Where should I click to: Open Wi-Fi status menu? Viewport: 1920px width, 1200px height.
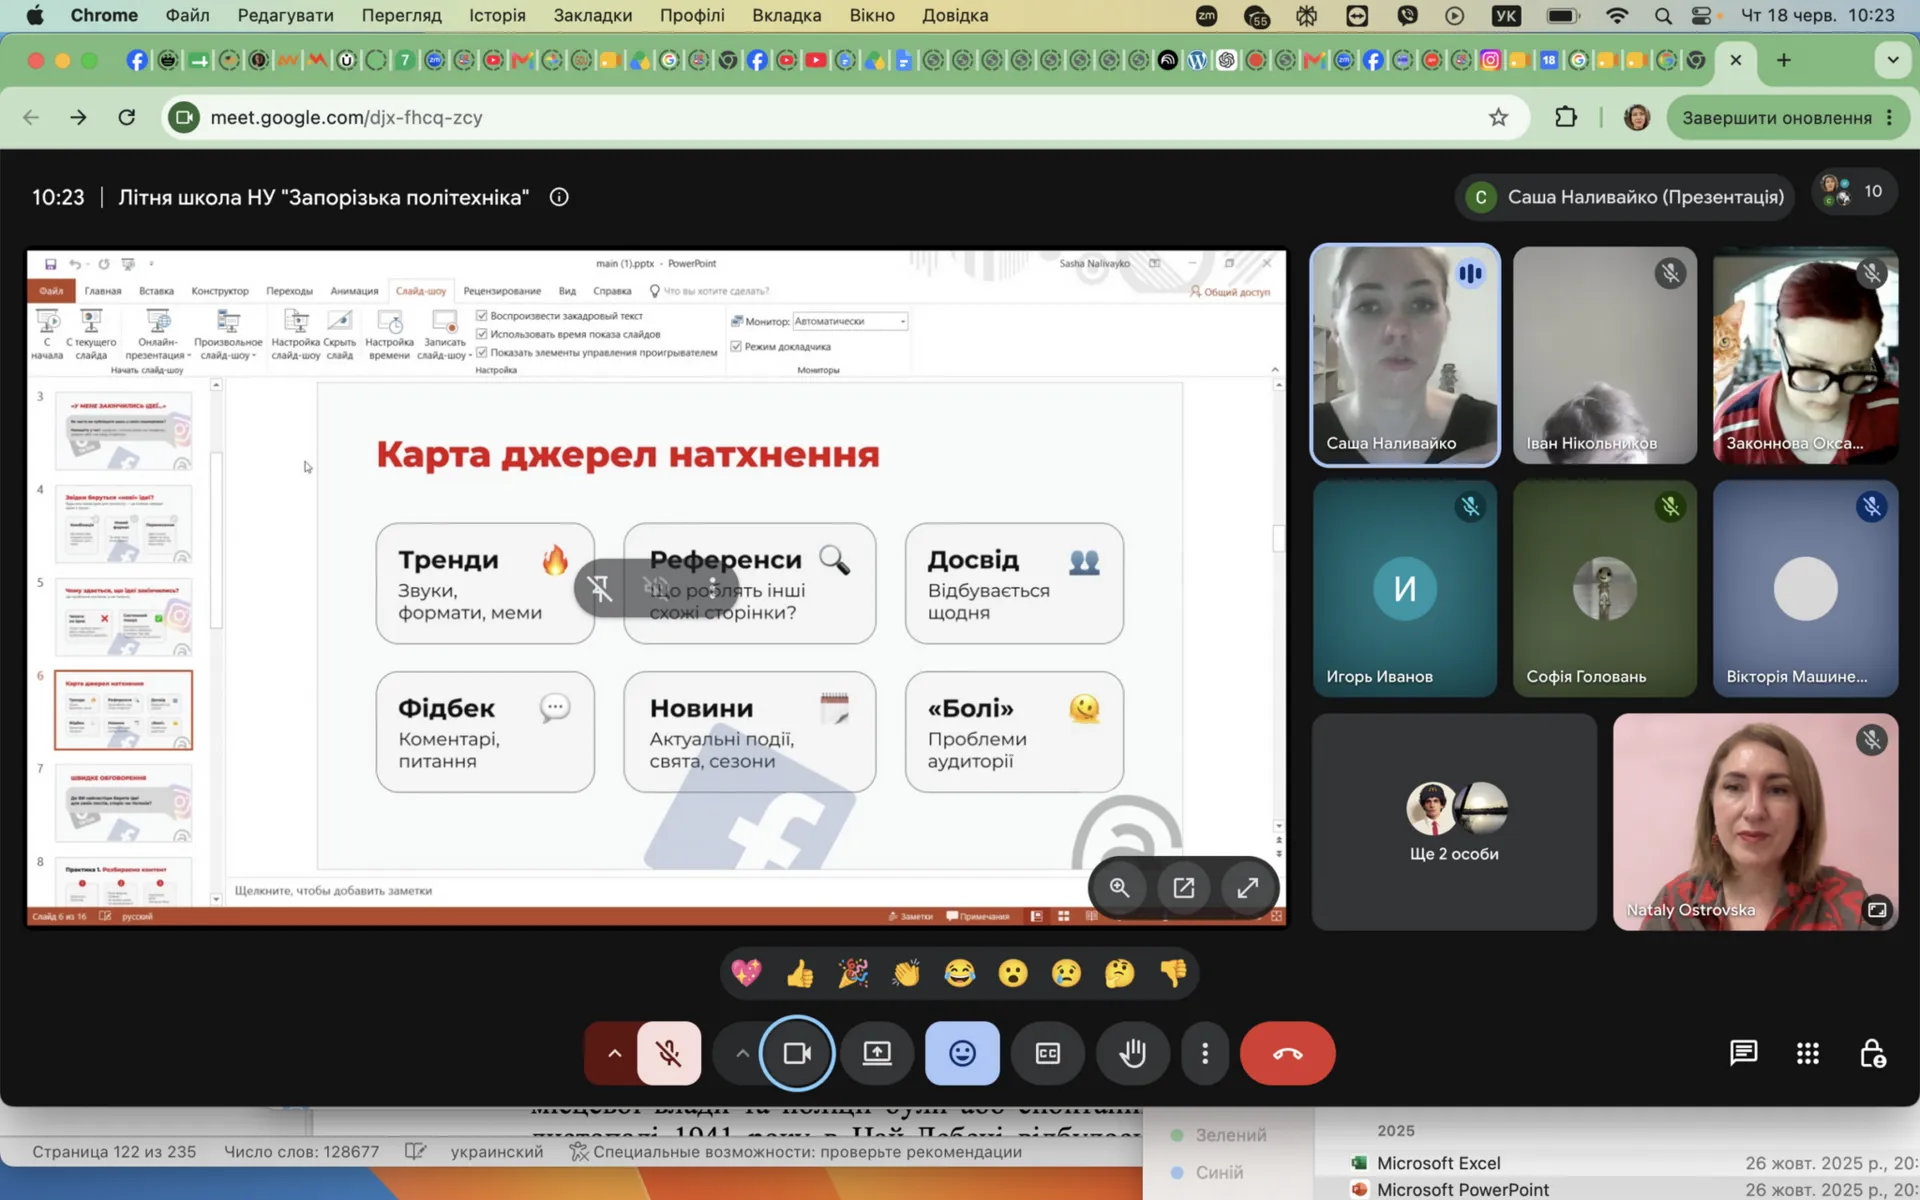[1617, 15]
